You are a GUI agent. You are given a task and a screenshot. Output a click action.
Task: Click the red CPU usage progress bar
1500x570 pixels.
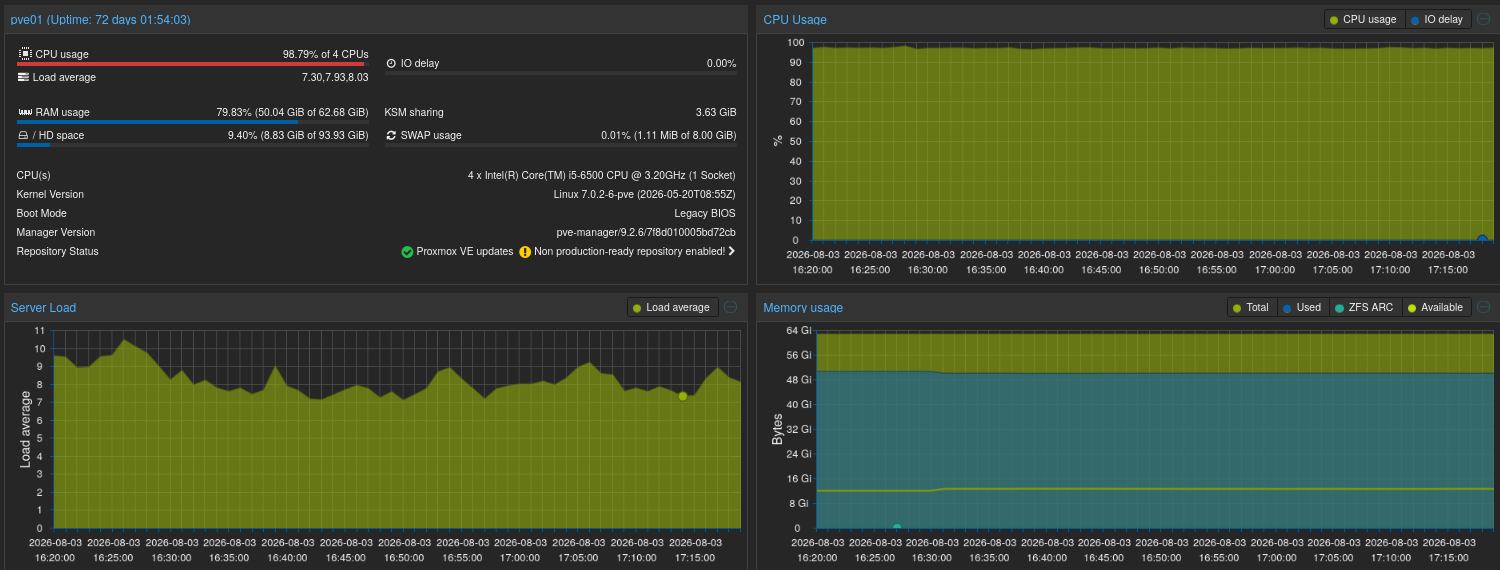click(x=190, y=64)
